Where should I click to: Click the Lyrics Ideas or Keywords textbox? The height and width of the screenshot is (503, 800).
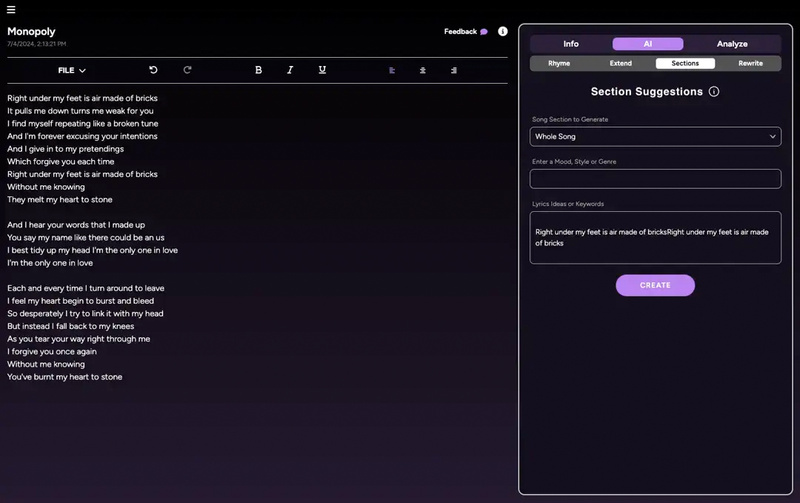pos(655,238)
